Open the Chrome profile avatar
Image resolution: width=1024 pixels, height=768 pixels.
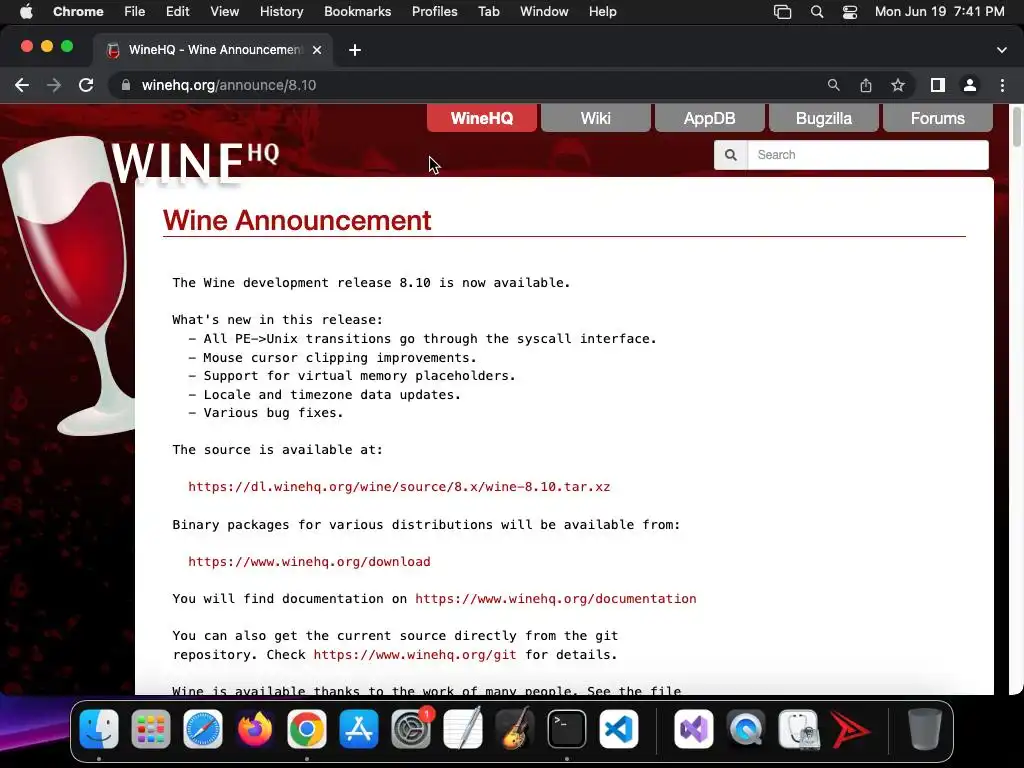coord(970,85)
